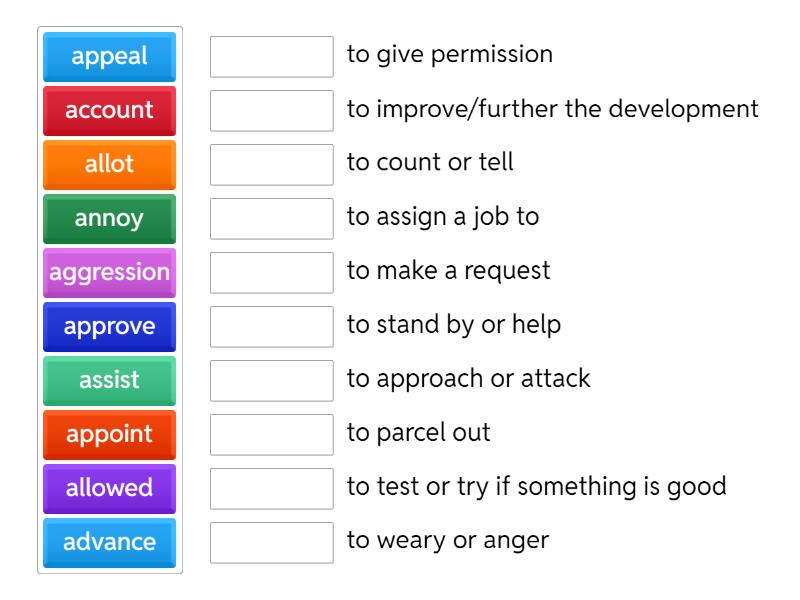Image resolution: width=800 pixels, height=600 pixels.
Task: Click the red 'account' word tile
Action: tap(109, 110)
